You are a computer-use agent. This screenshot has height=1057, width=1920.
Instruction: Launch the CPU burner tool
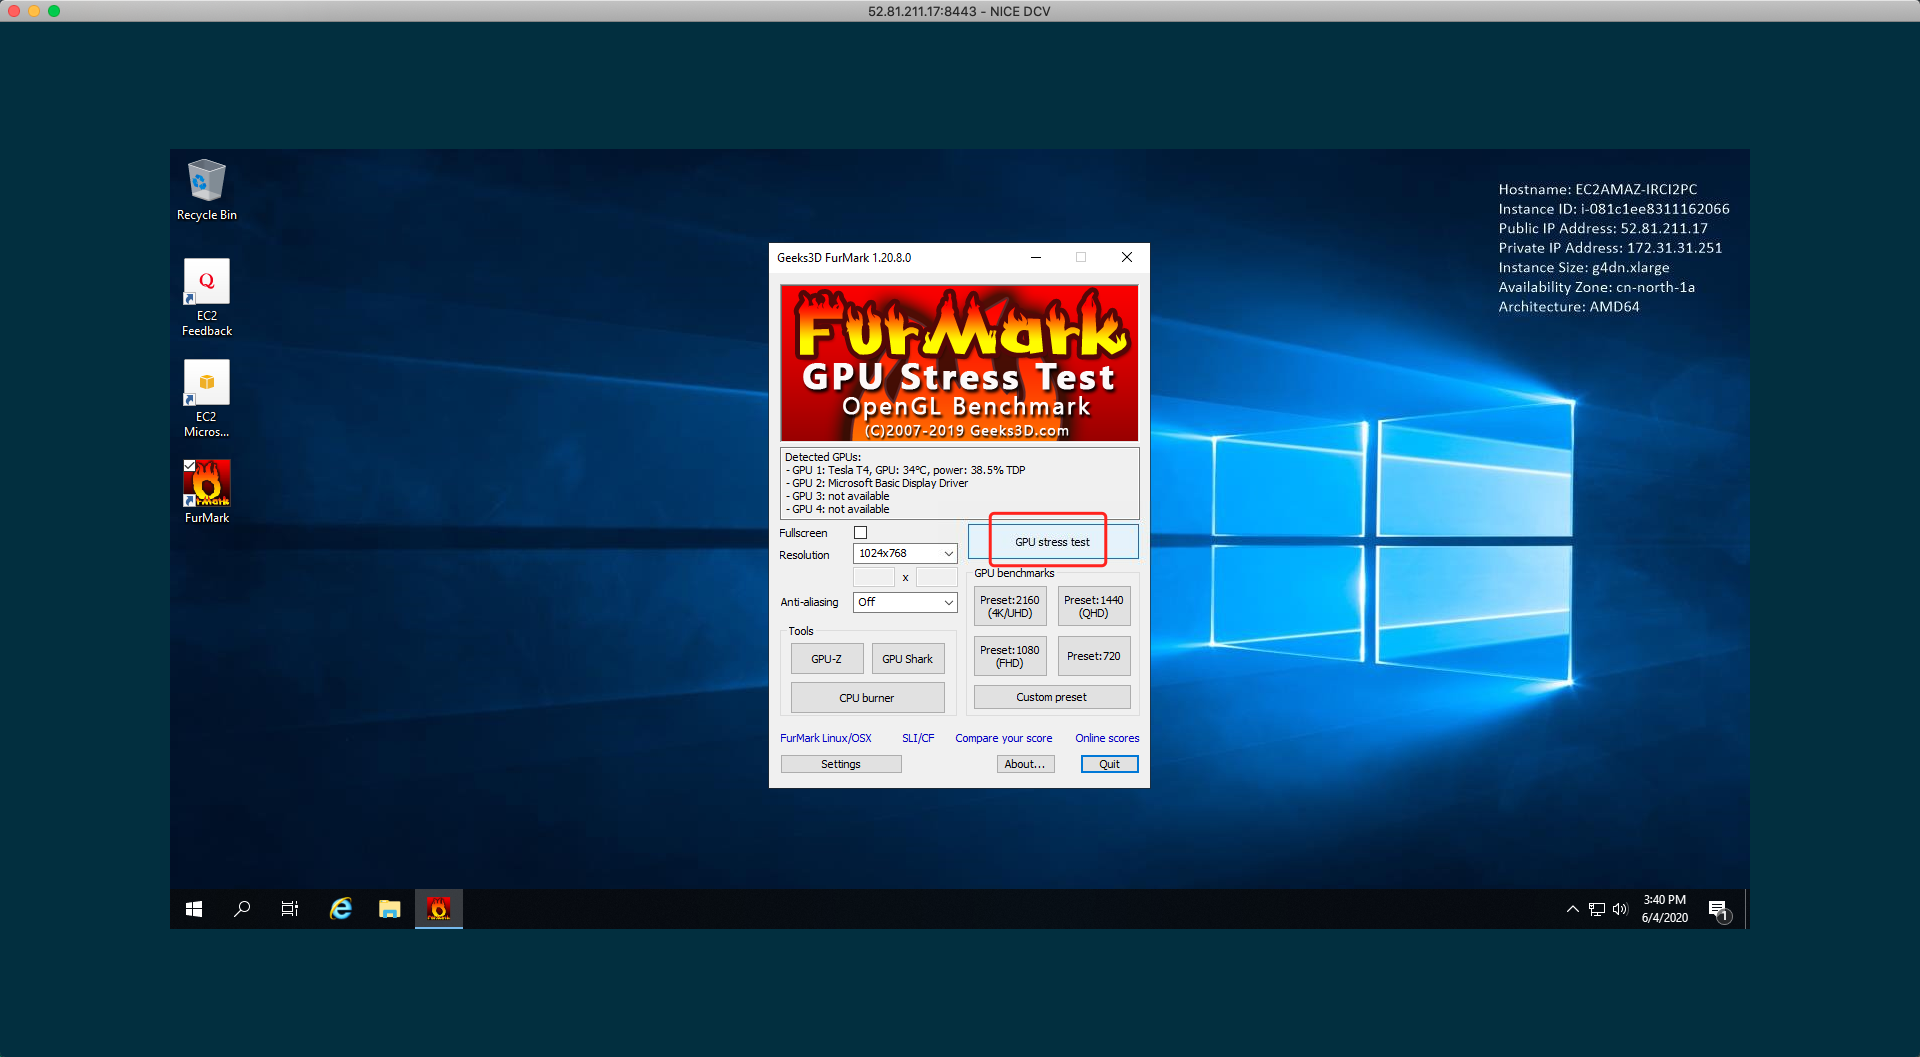pos(867,698)
